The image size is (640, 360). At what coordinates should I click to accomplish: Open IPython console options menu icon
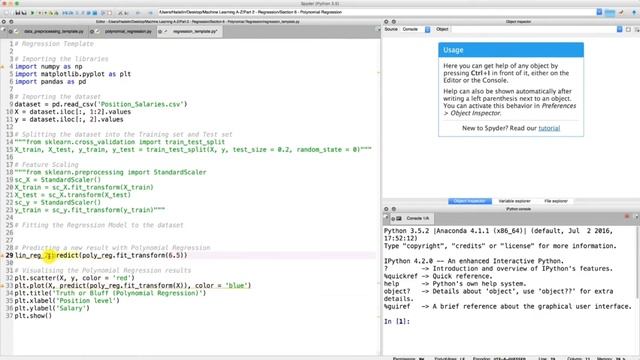click(x=637, y=217)
